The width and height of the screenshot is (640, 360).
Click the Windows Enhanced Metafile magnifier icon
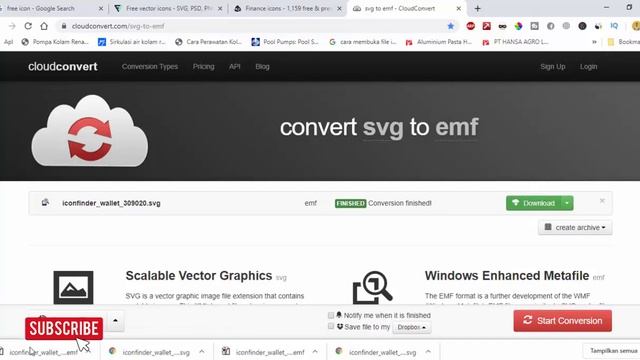click(372, 287)
